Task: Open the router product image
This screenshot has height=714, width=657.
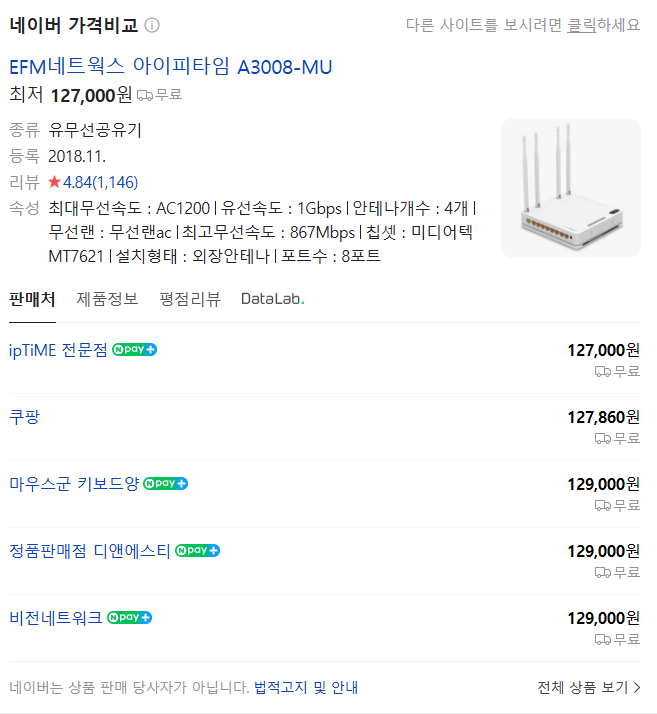Action: [571, 188]
